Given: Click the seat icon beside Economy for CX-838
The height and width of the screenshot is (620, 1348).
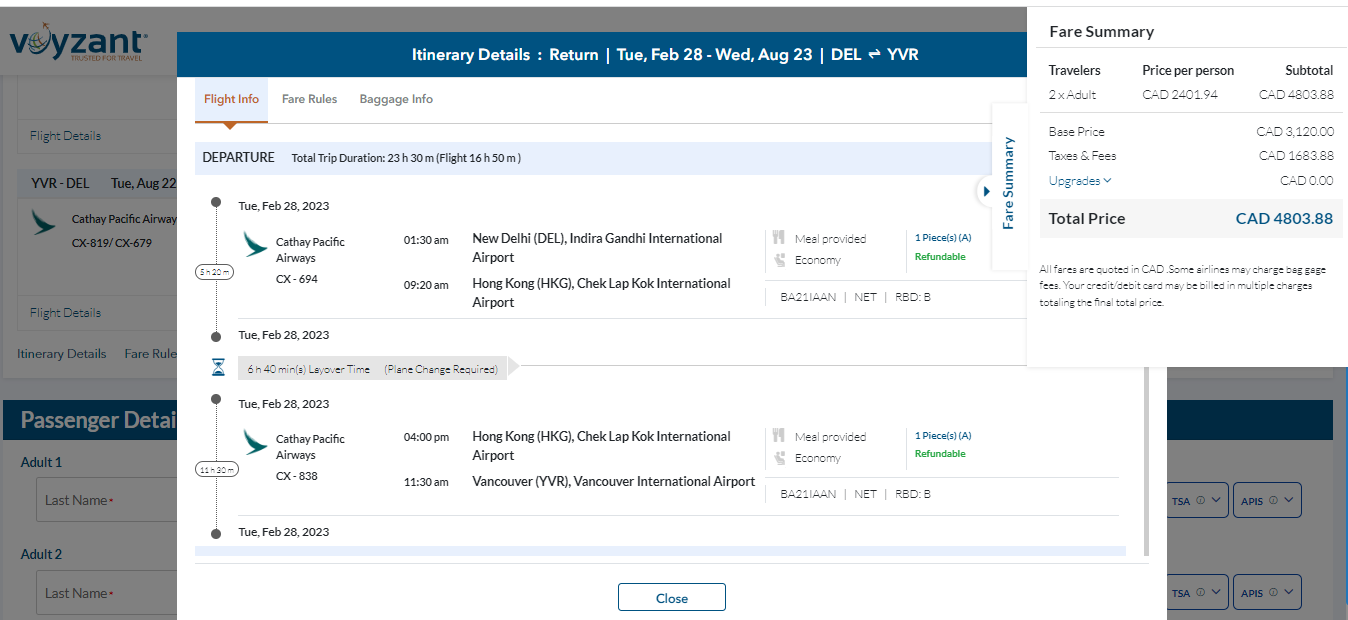Looking at the screenshot, I should (x=778, y=458).
